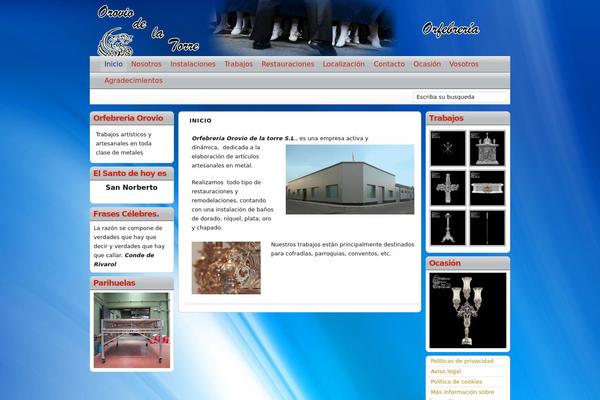Viewport: 600px width, 400px height.
Task: Click the golden ornament photo
Action: (226, 268)
